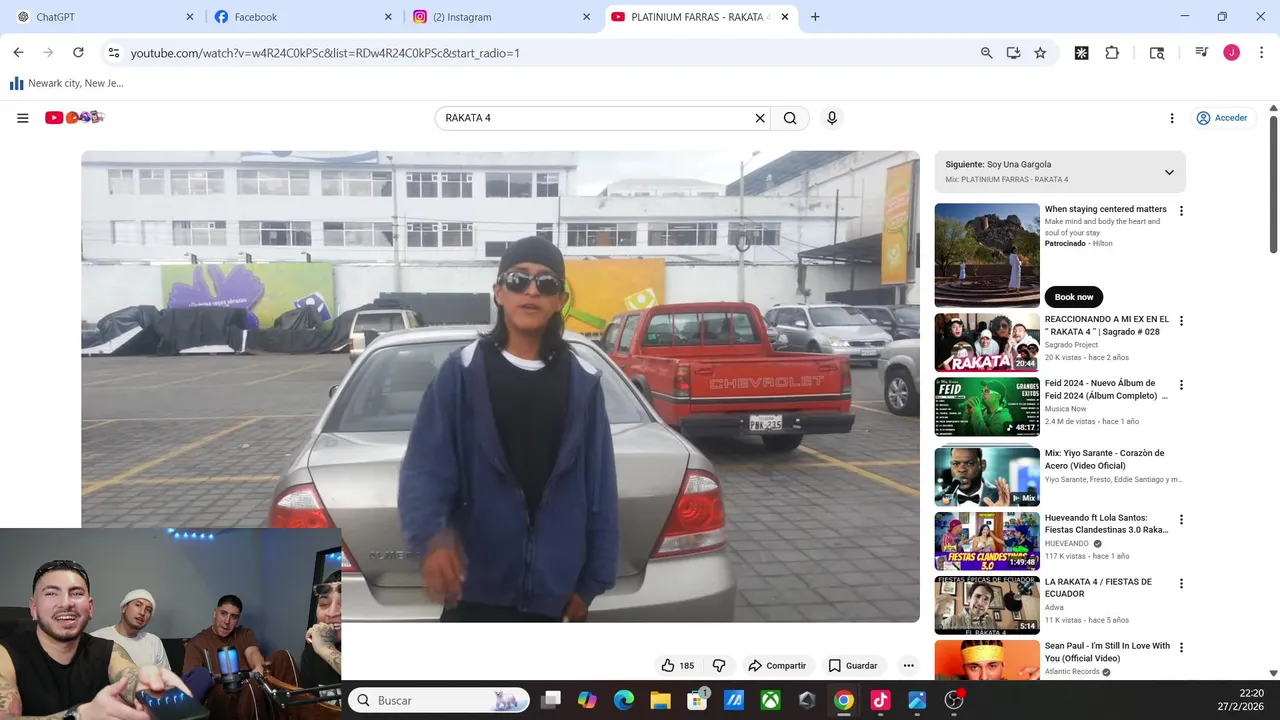Open the Xbox app from taskbar
The height and width of the screenshot is (720, 1280).
[x=770, y=700]
